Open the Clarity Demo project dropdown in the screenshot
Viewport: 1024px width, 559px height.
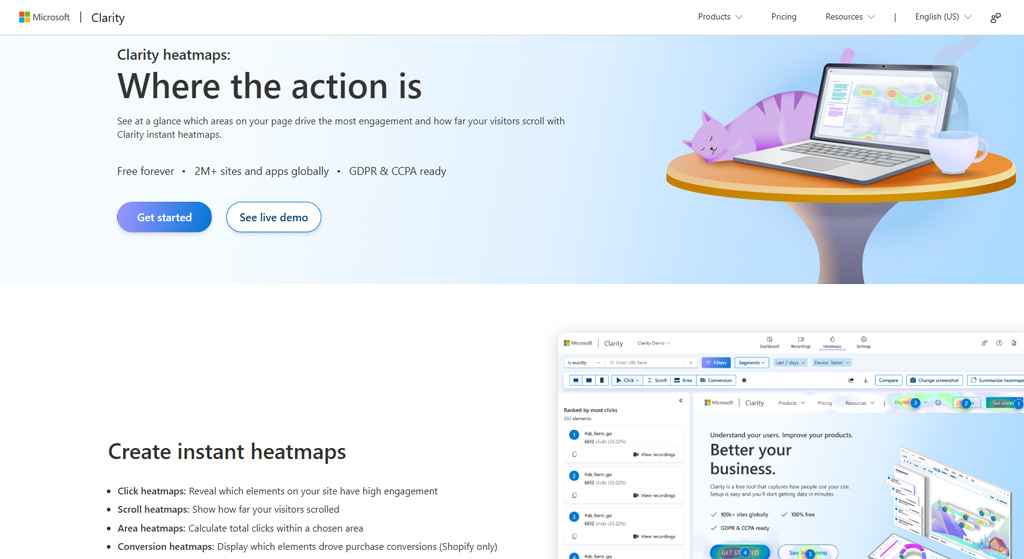click(x=654, y=343)
